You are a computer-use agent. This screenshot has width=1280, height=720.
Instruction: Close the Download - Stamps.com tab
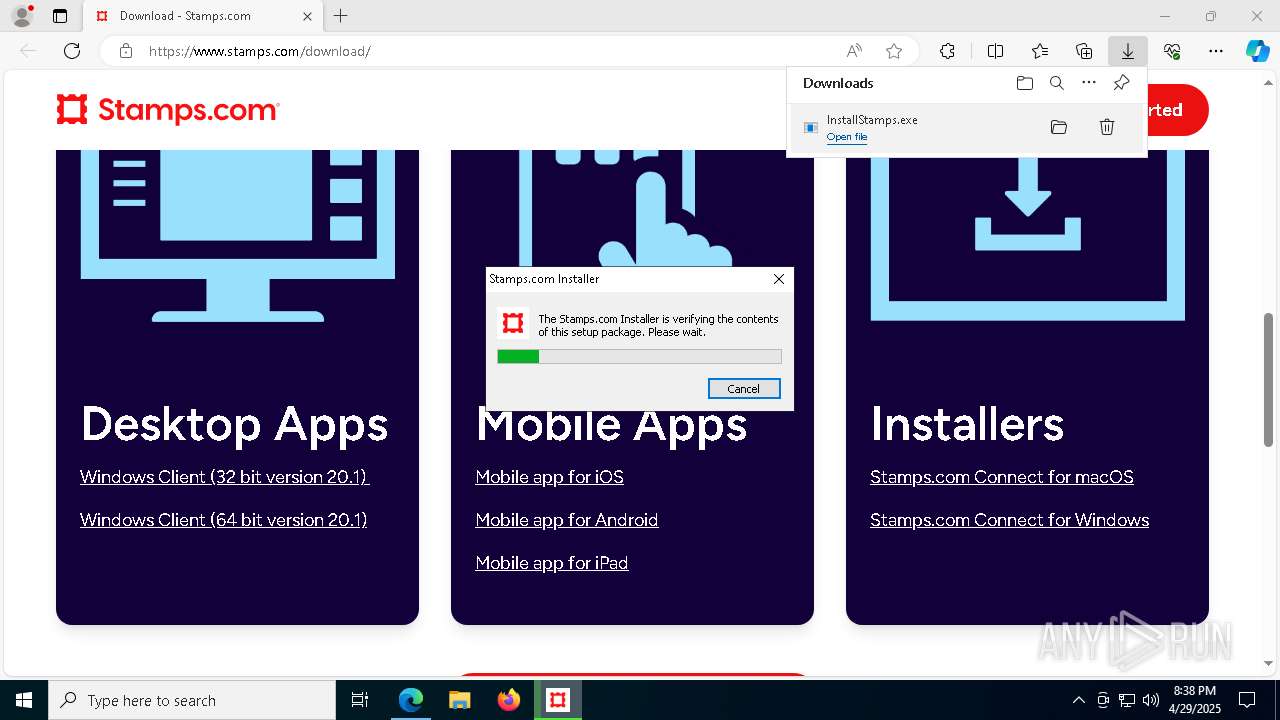(308, 16)
